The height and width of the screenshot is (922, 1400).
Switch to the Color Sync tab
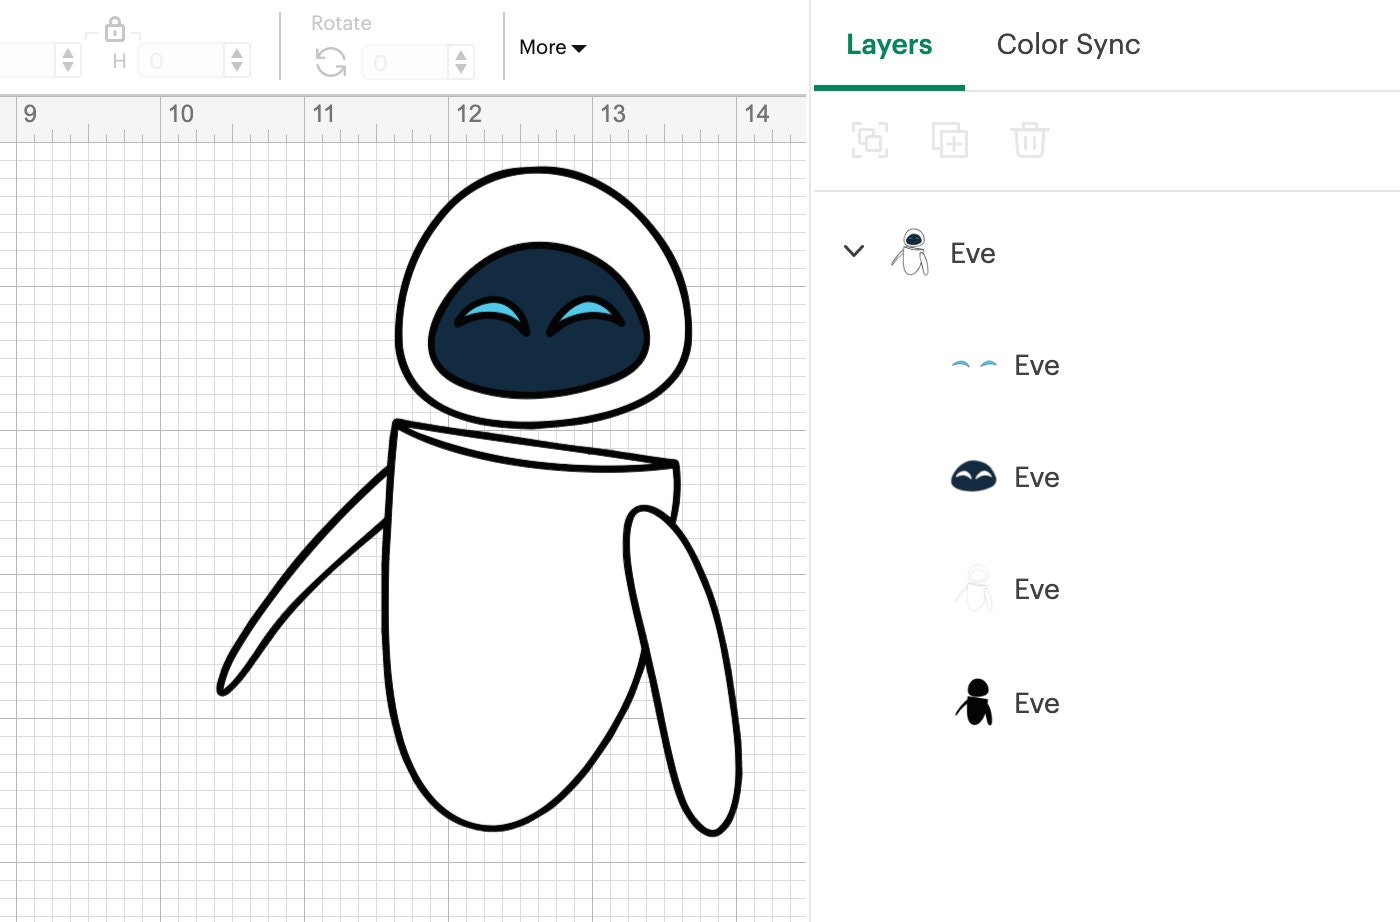tap(1067, 44)
